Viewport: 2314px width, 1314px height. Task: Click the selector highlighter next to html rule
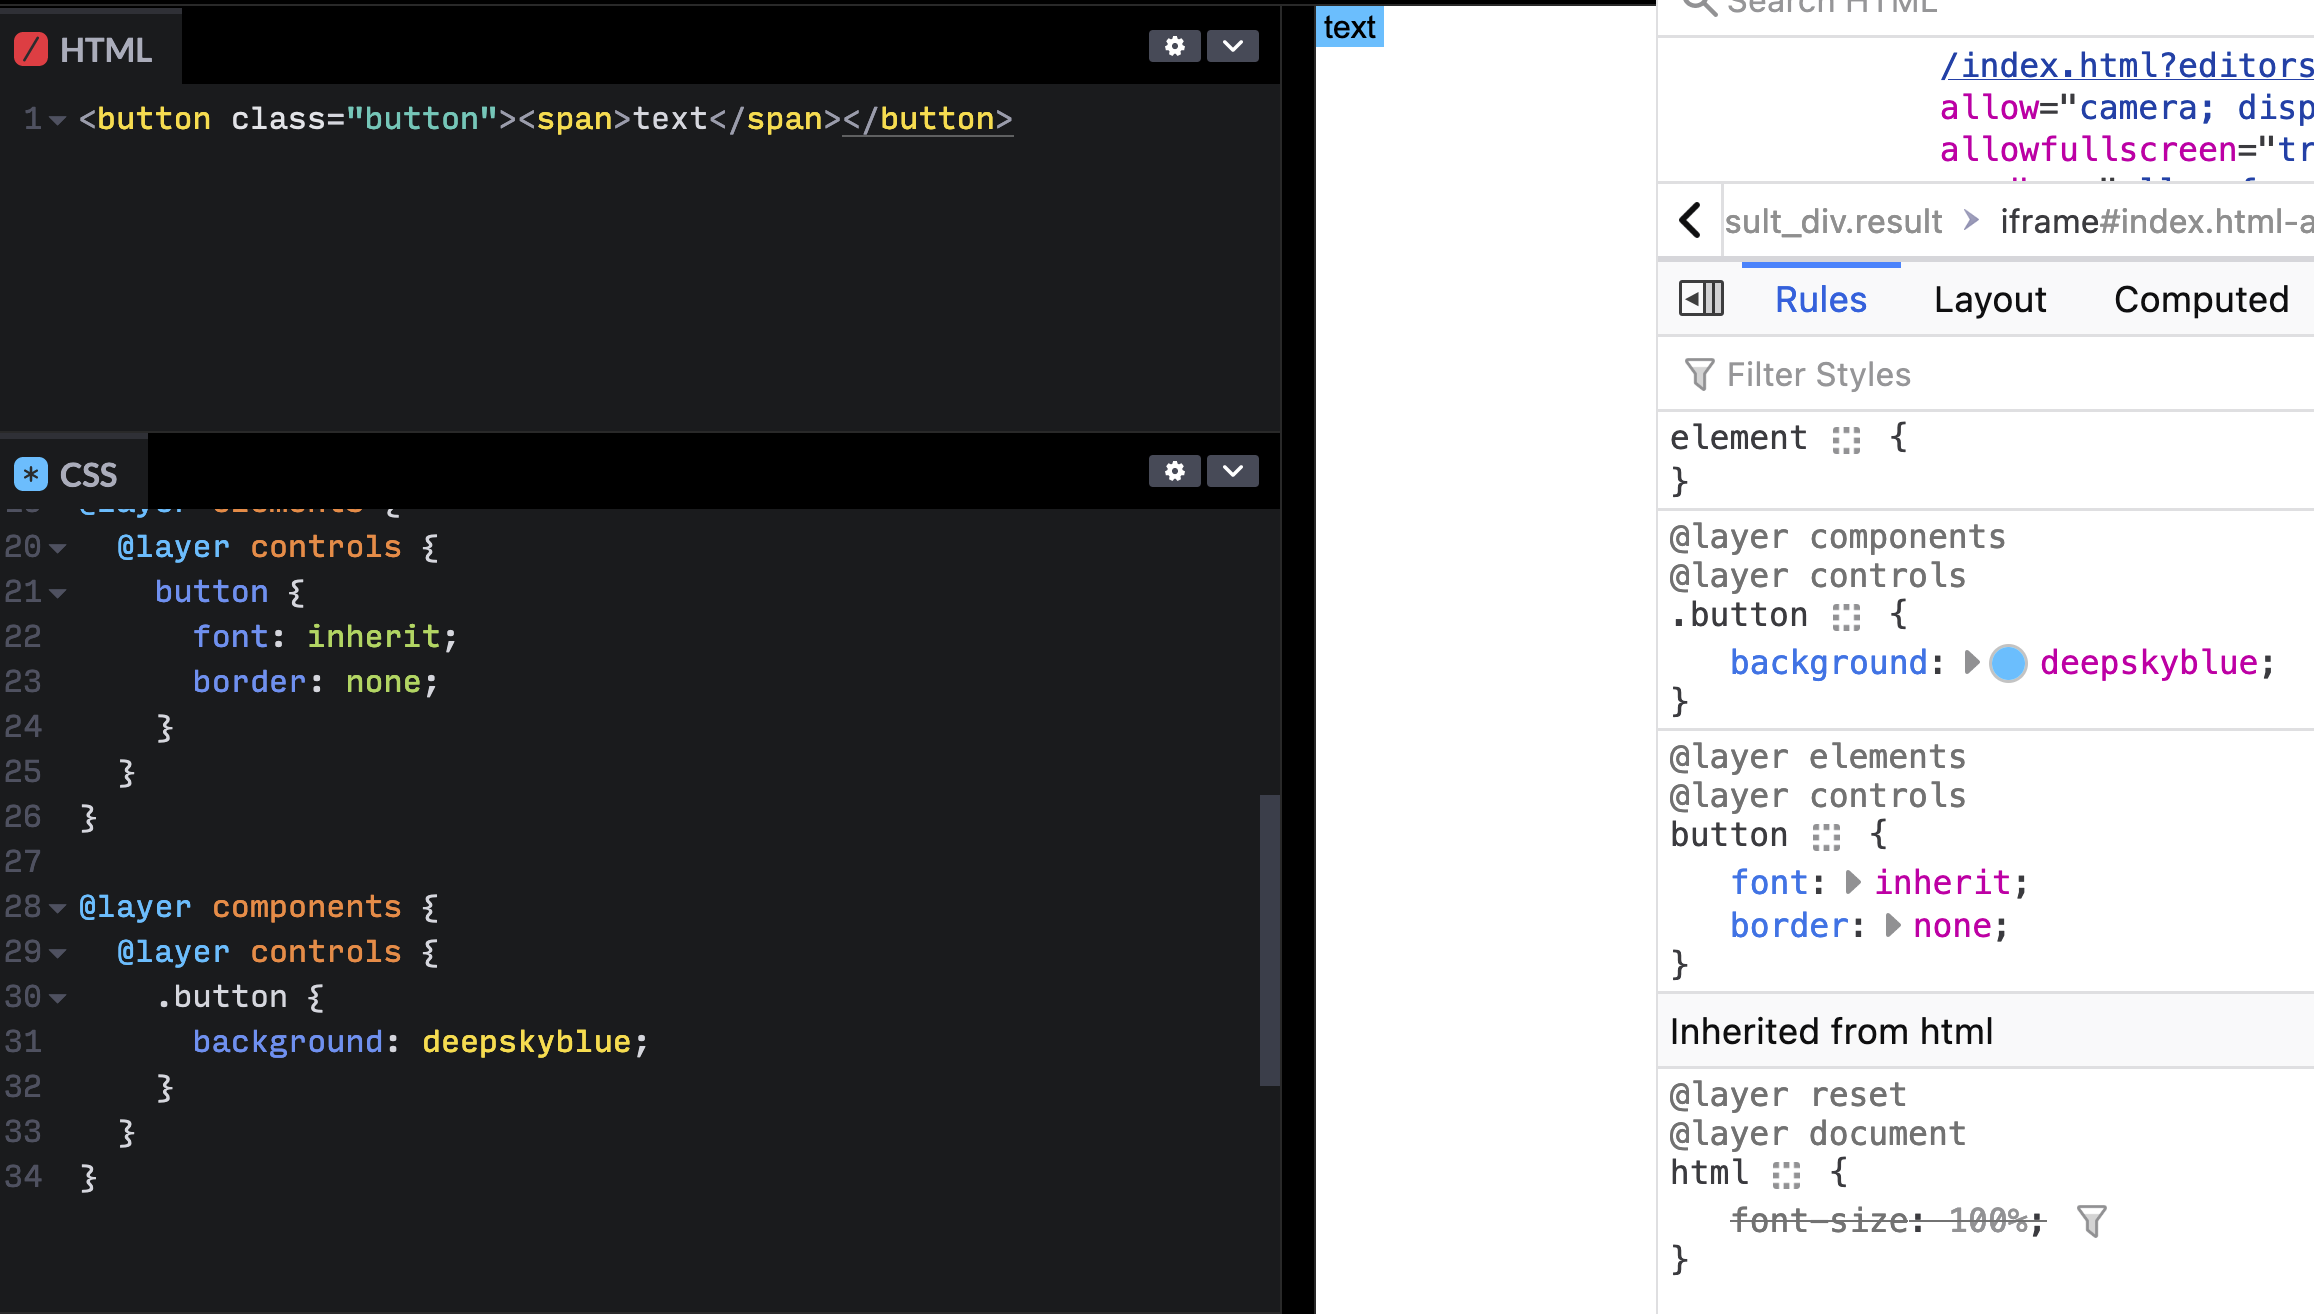[x=1786, y=1175]
